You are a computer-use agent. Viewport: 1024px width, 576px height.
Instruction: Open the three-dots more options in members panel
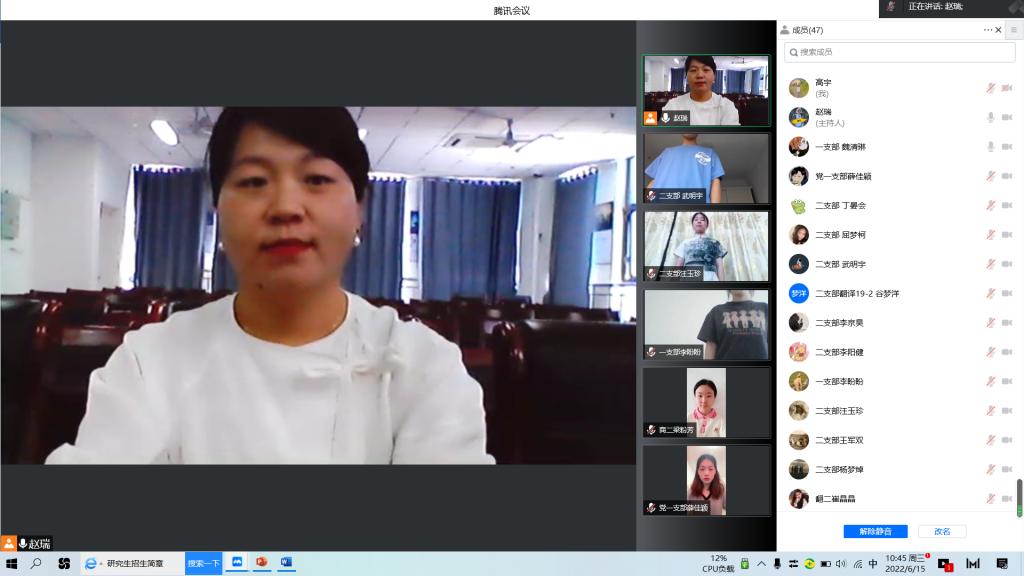[x=988, y=30]
